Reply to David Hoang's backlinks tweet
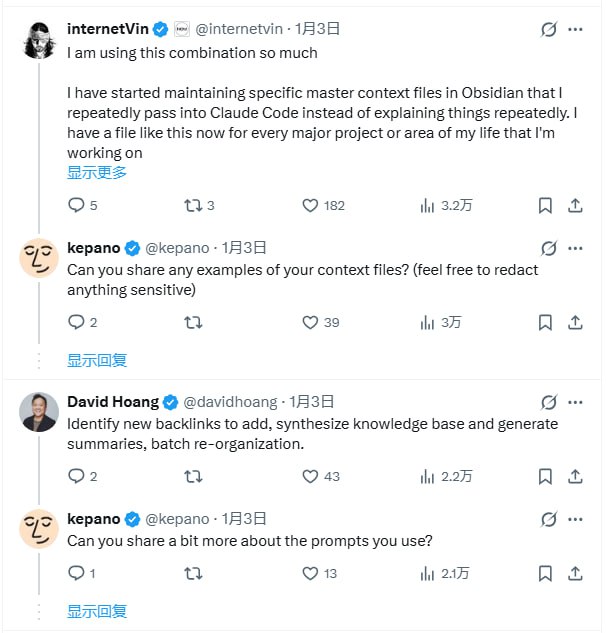 tap(76, 476)
